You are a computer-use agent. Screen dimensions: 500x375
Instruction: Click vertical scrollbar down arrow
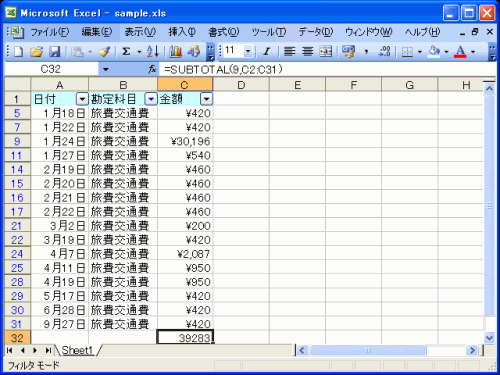[489, 338]
